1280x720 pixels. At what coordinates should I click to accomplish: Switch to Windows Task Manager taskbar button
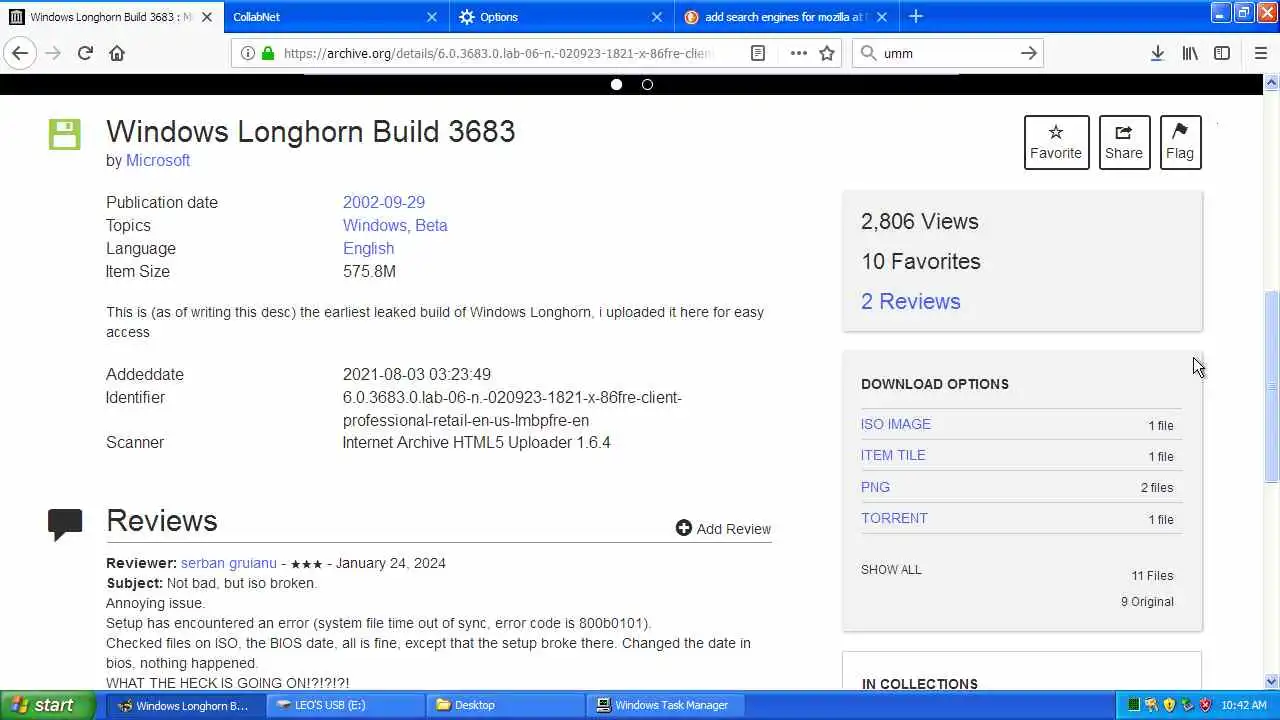coord(665,705)
